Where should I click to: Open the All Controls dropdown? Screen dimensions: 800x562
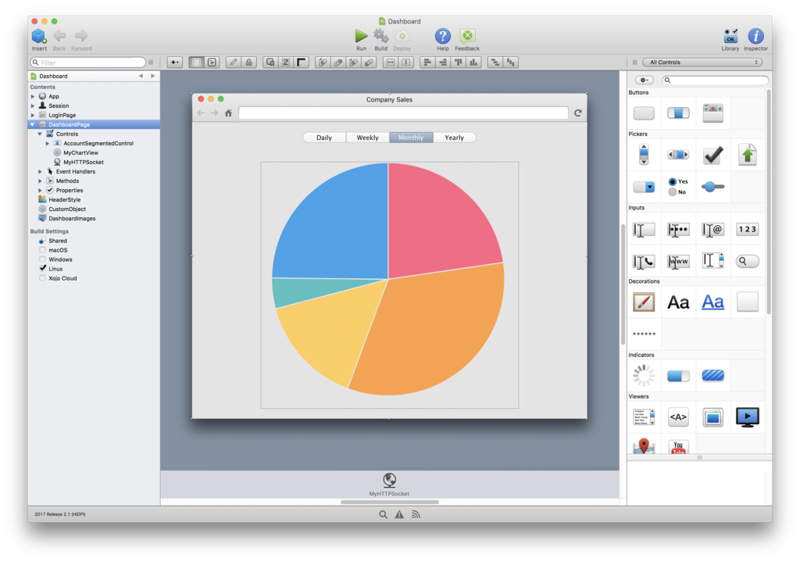pos(702,62)
